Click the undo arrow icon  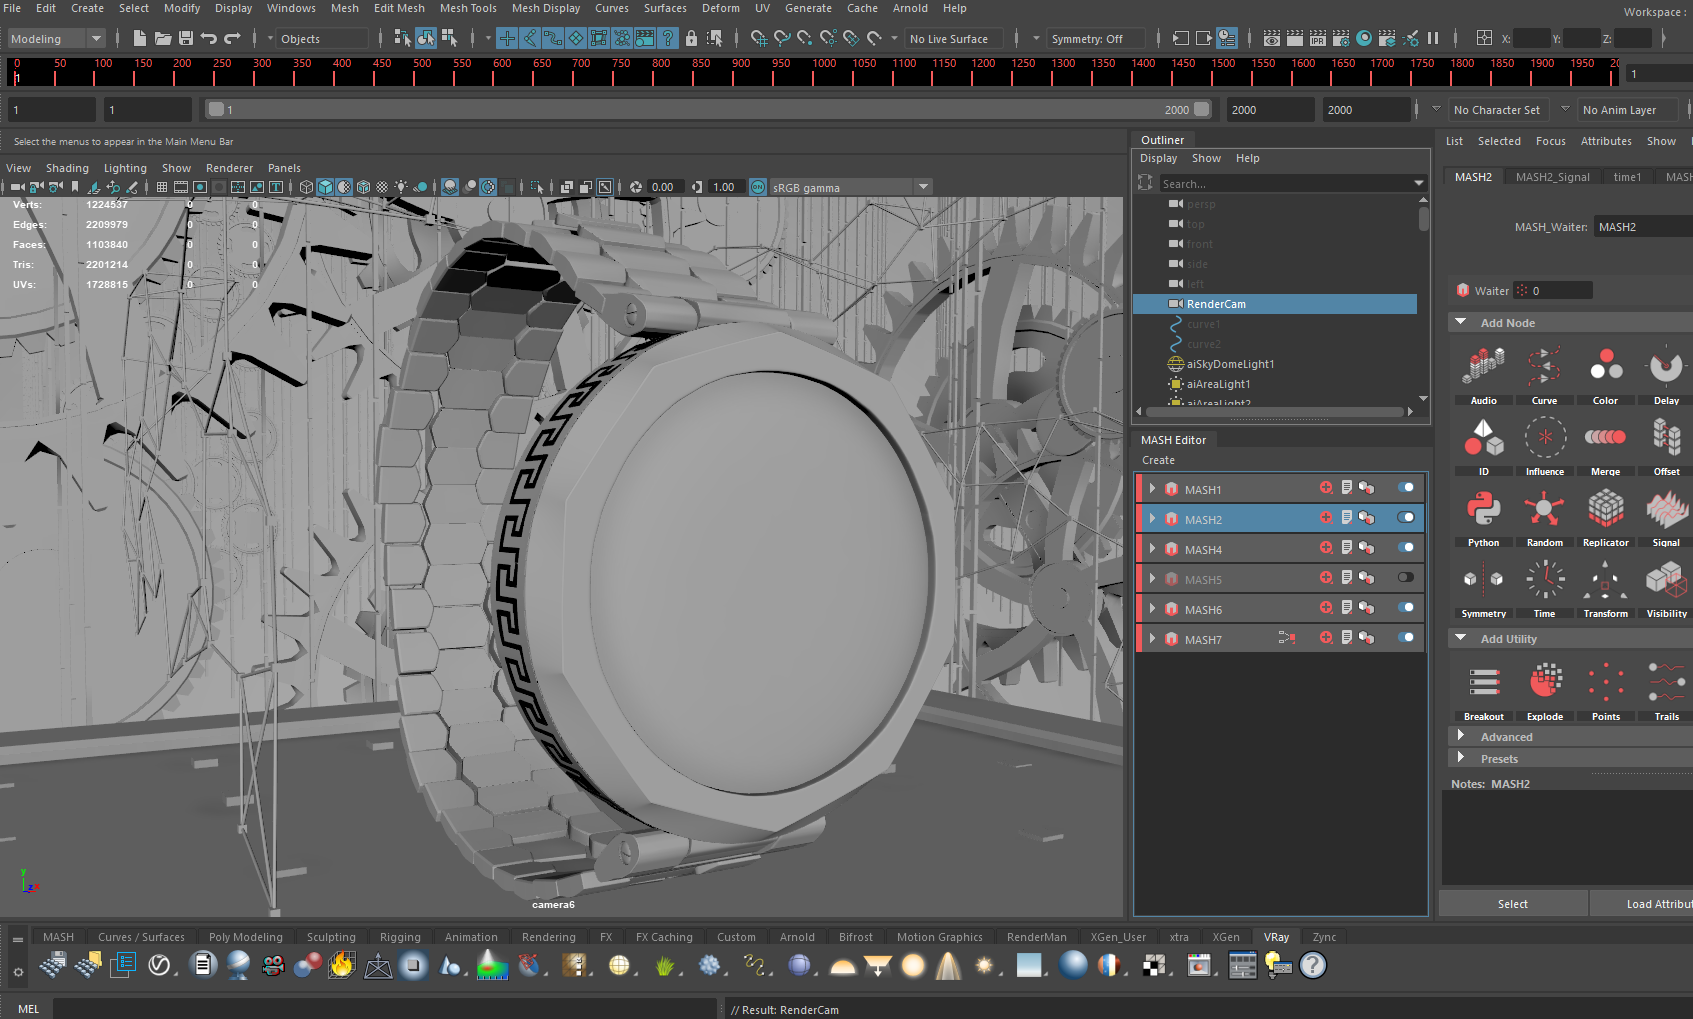pyautogui.click(x=209, y=38)
